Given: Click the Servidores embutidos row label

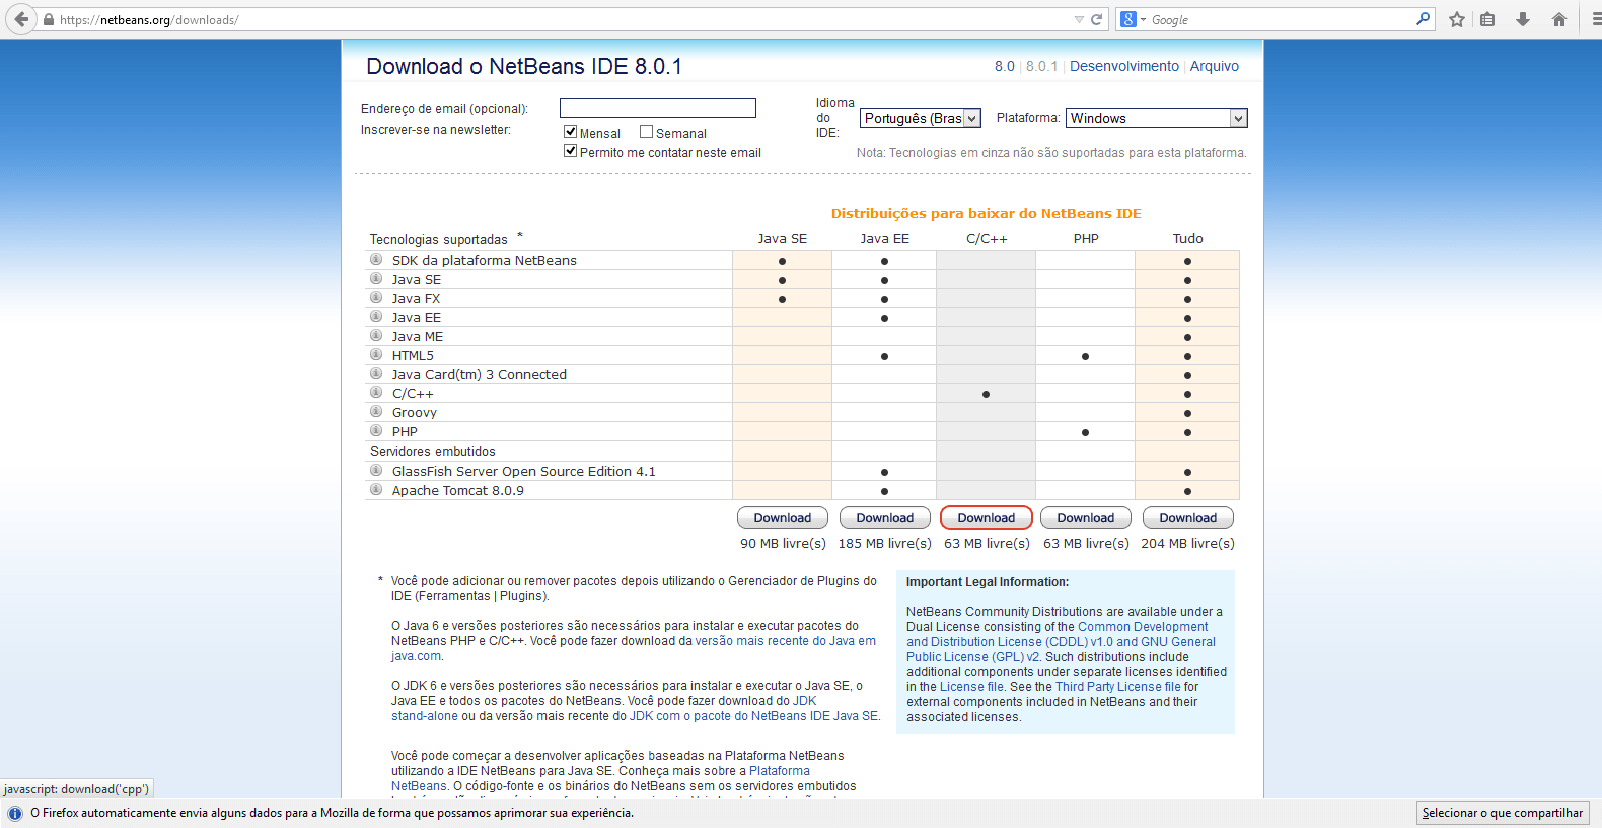Looking at the screenshot, I should (433, 451).
